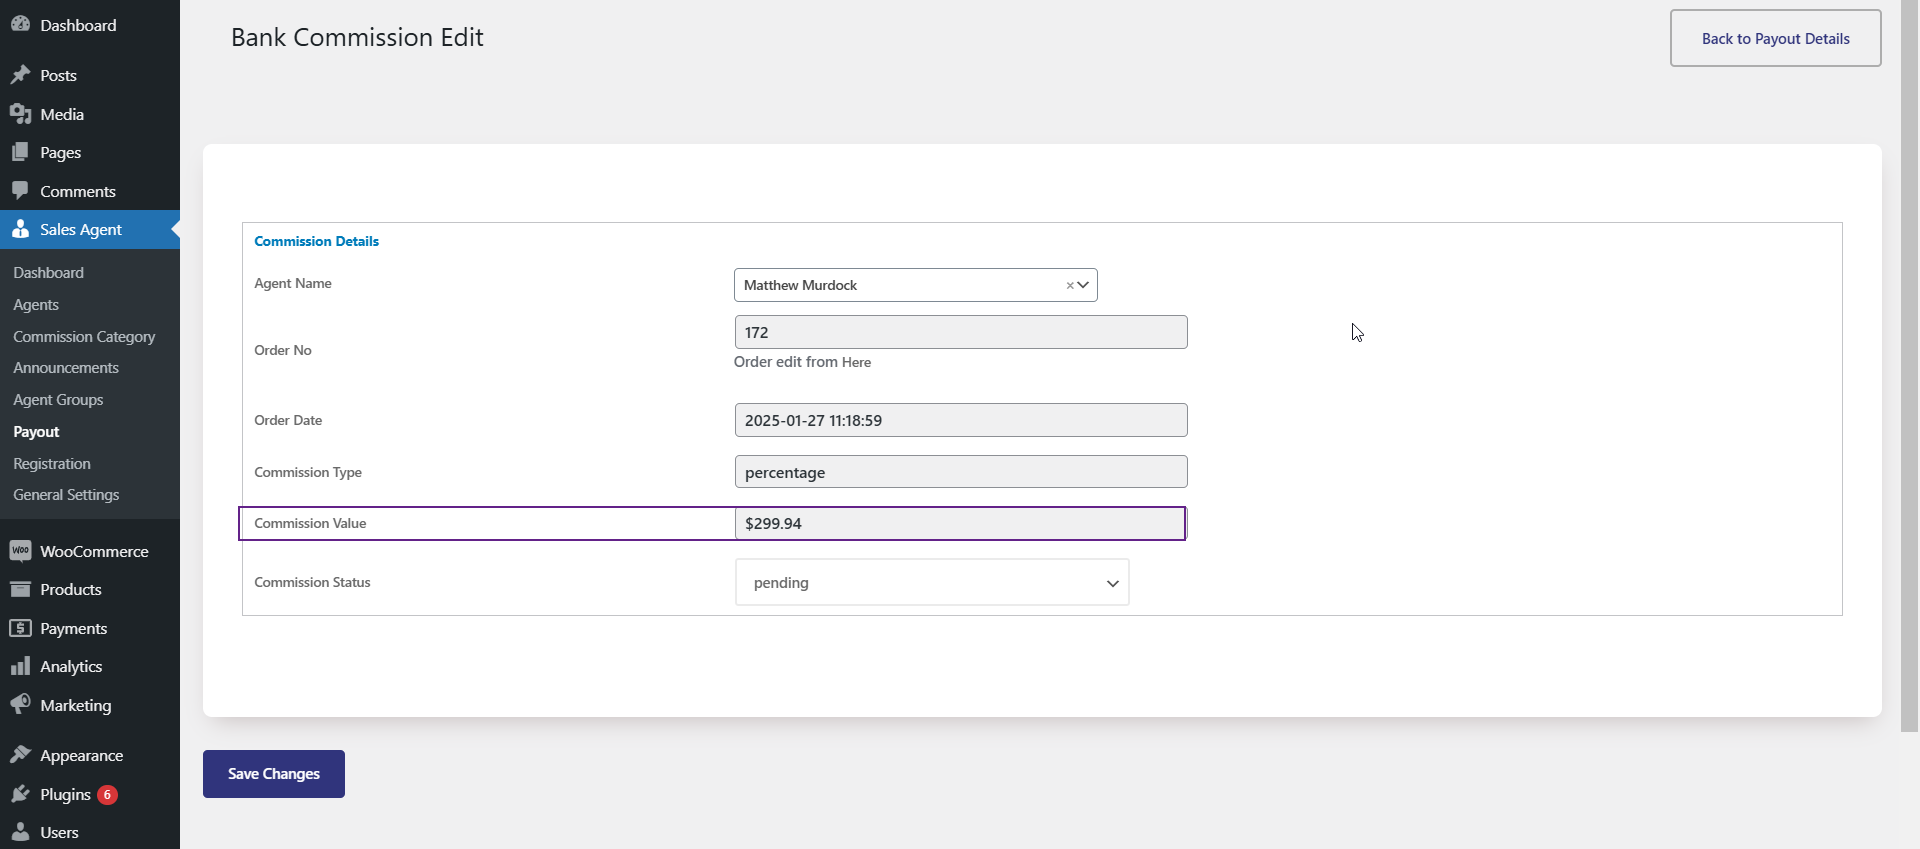Click the Order Date field
The height and width of the screenshot is (849, 1920).
click(961, 420)
